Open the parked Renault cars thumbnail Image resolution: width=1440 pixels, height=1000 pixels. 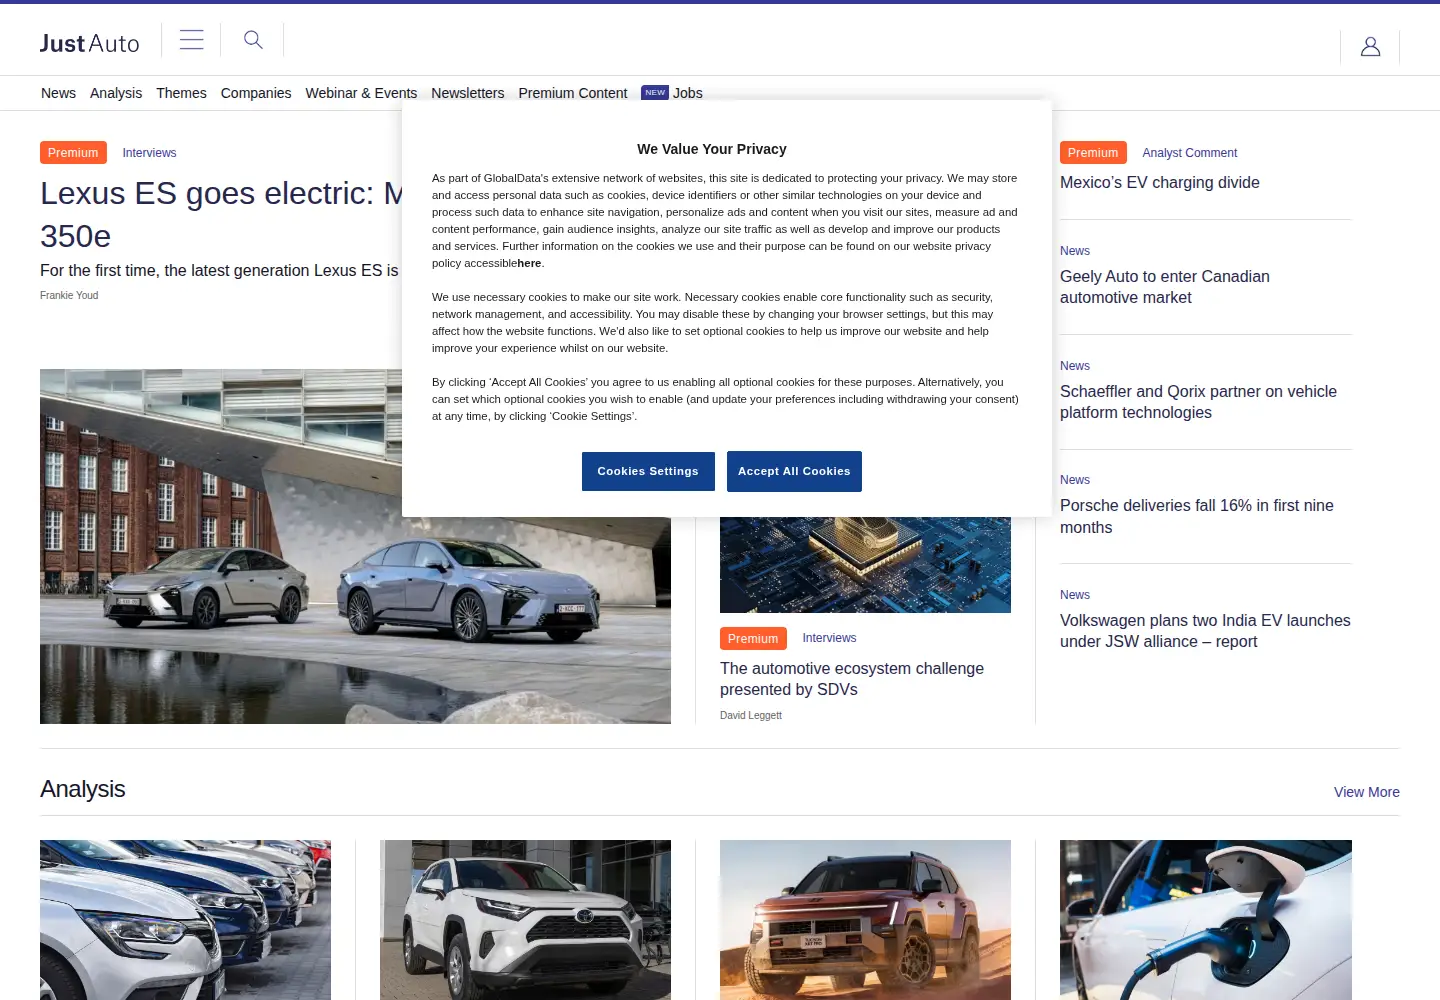[x=185, y=920]
